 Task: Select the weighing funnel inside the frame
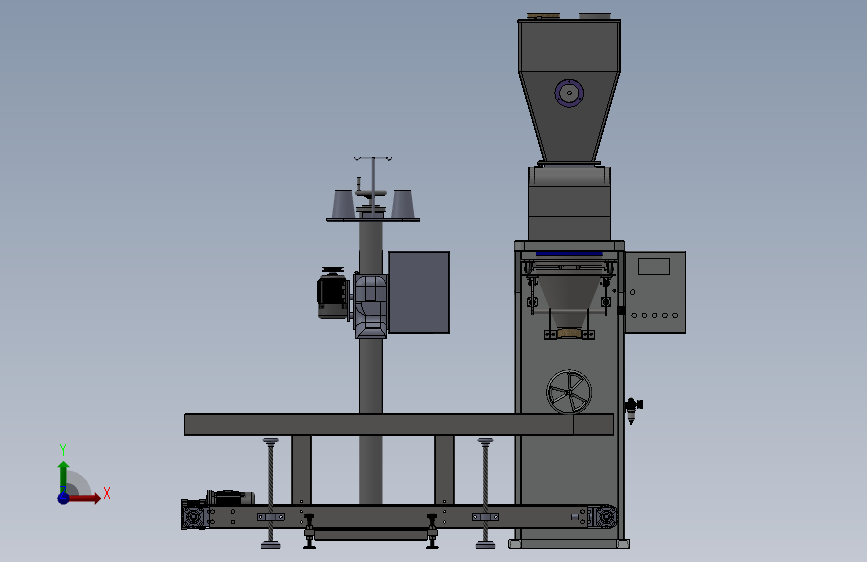[x=569, y=301]
